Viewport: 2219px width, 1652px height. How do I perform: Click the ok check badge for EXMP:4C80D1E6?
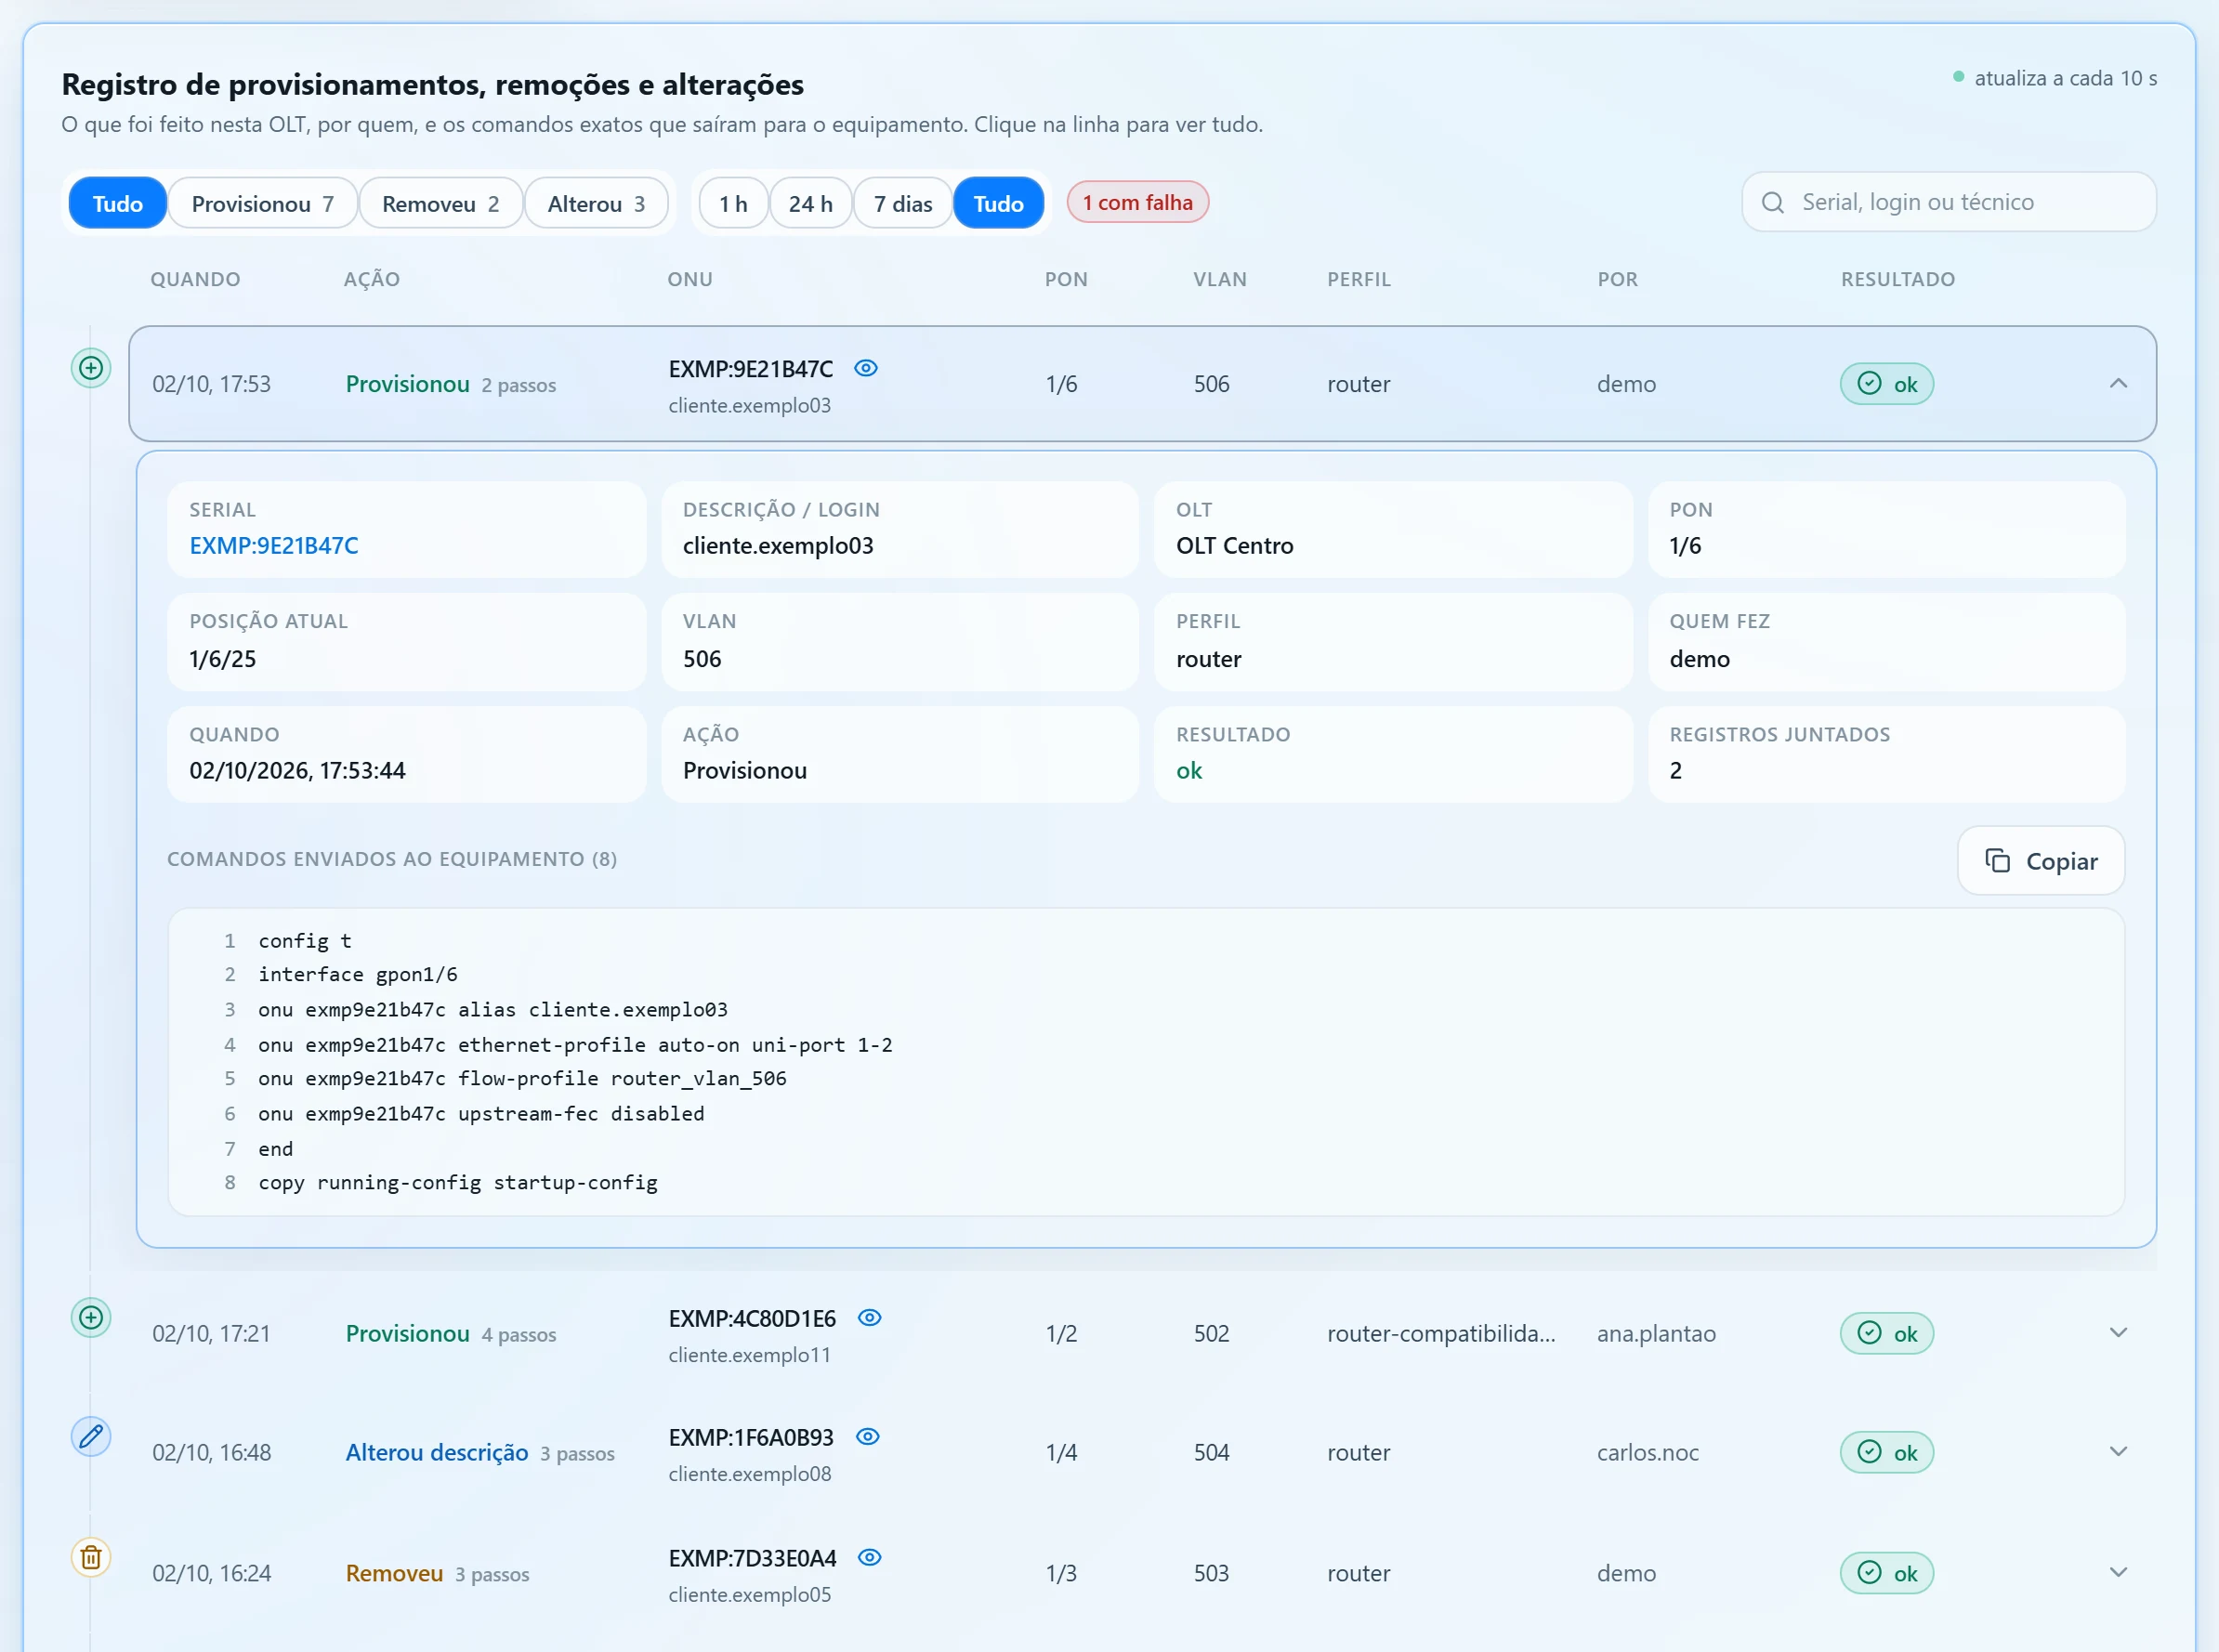(x=1886, y=1333)
